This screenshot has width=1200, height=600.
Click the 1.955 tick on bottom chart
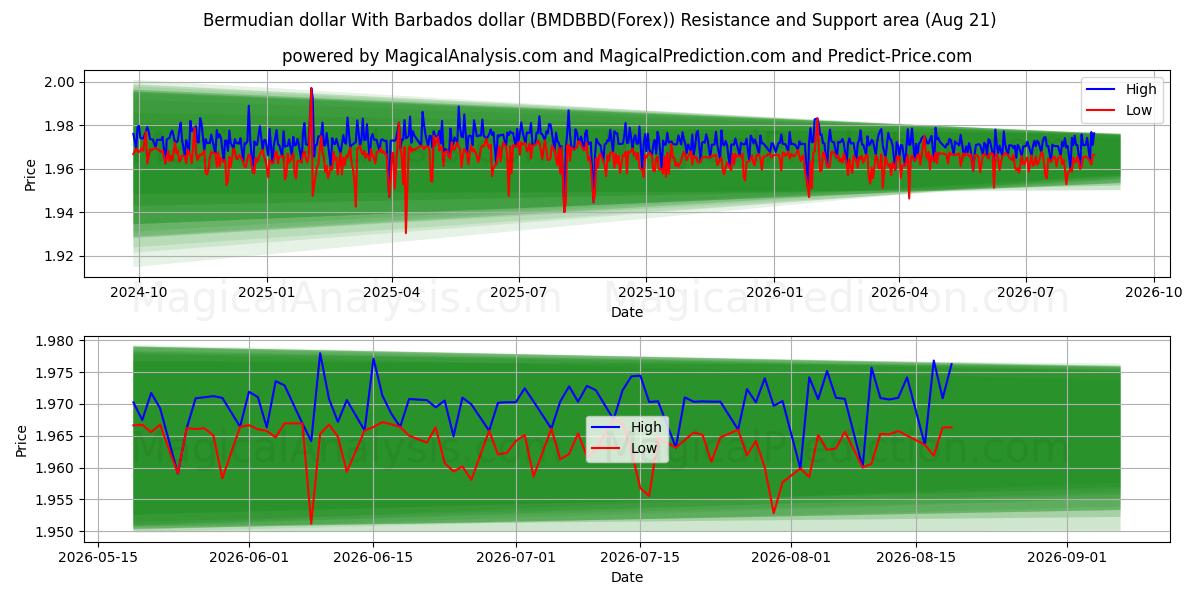[x=56, y=500]
